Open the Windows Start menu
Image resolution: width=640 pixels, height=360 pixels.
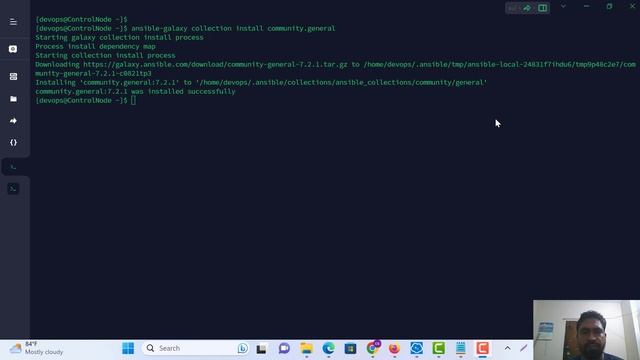click(x=128, y=348)
